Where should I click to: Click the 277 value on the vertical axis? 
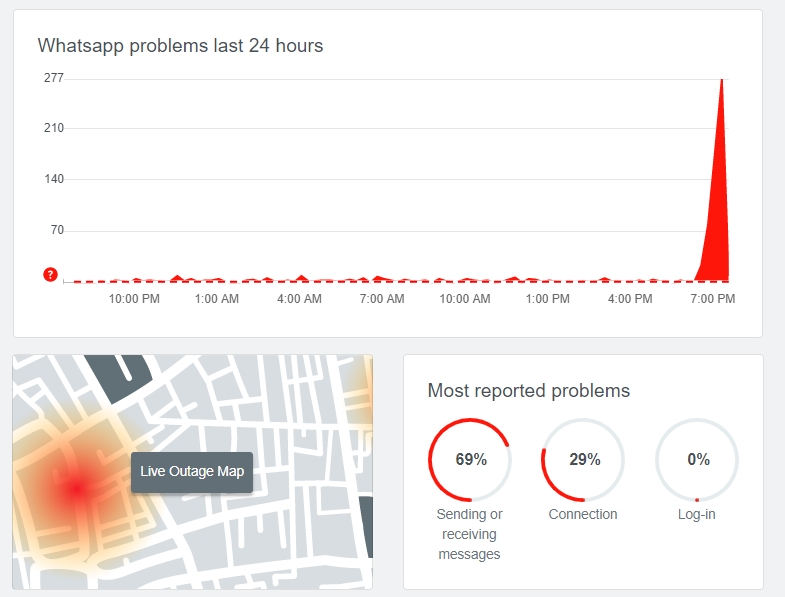[53, 77]
